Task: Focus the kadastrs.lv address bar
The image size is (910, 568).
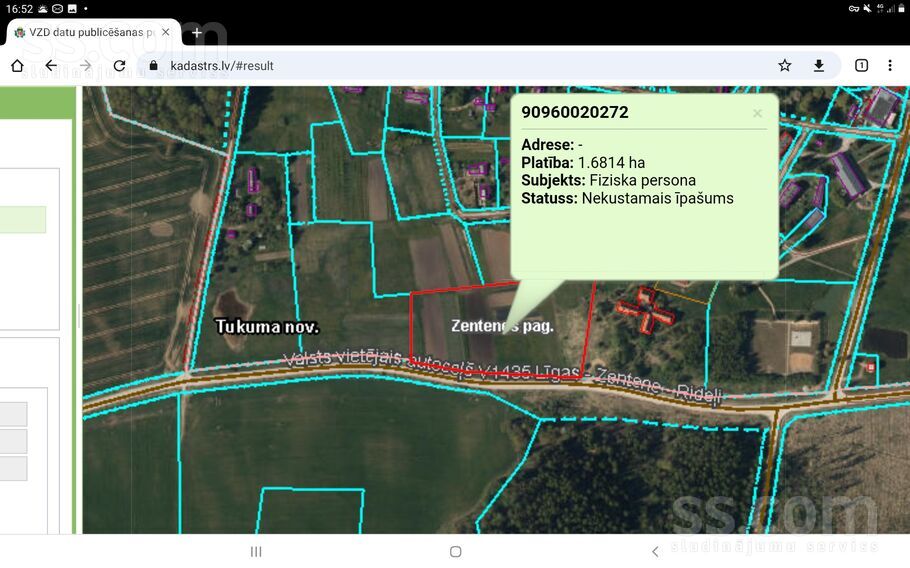Action: coord(450,66)
